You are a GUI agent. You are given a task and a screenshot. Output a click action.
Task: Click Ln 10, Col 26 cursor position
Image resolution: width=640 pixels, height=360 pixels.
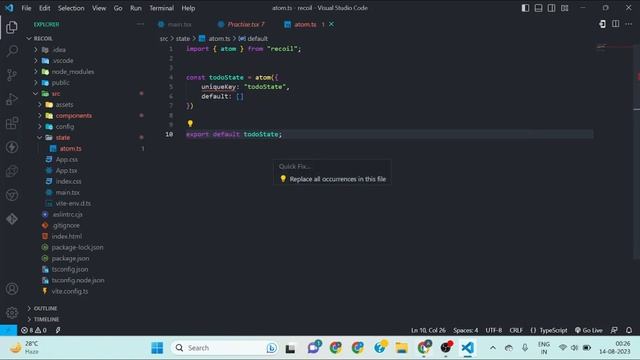tap(428, 330)
